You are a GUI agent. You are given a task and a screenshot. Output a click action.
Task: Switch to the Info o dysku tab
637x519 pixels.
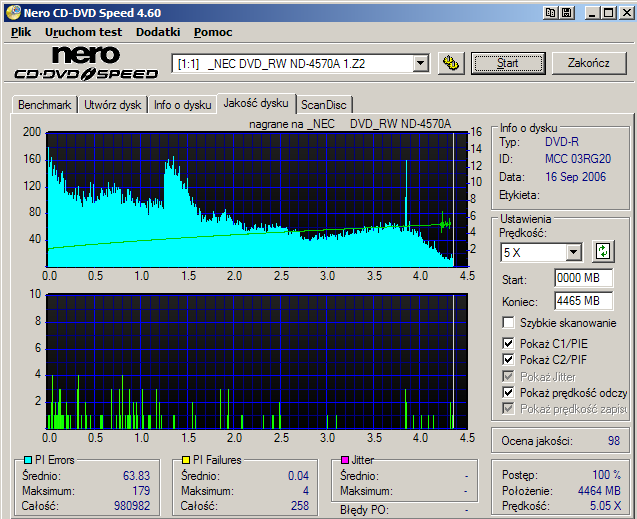(x=182, y=105)
